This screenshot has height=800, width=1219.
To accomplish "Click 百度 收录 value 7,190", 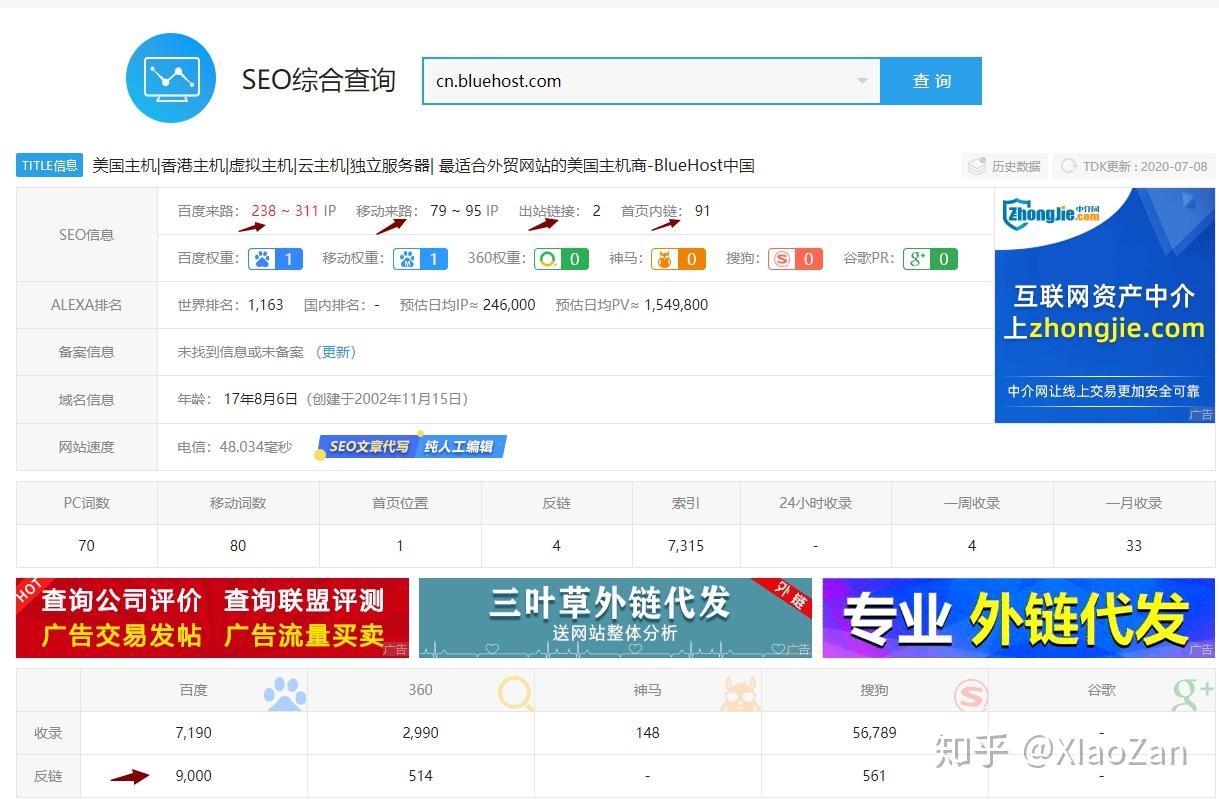I will point(194,733).
